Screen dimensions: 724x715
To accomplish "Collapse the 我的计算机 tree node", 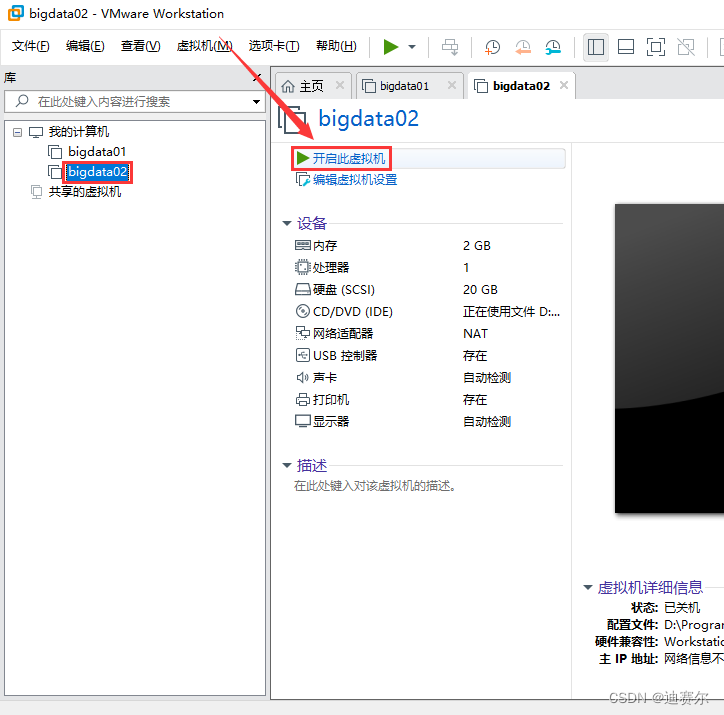I will coord(18,132).
